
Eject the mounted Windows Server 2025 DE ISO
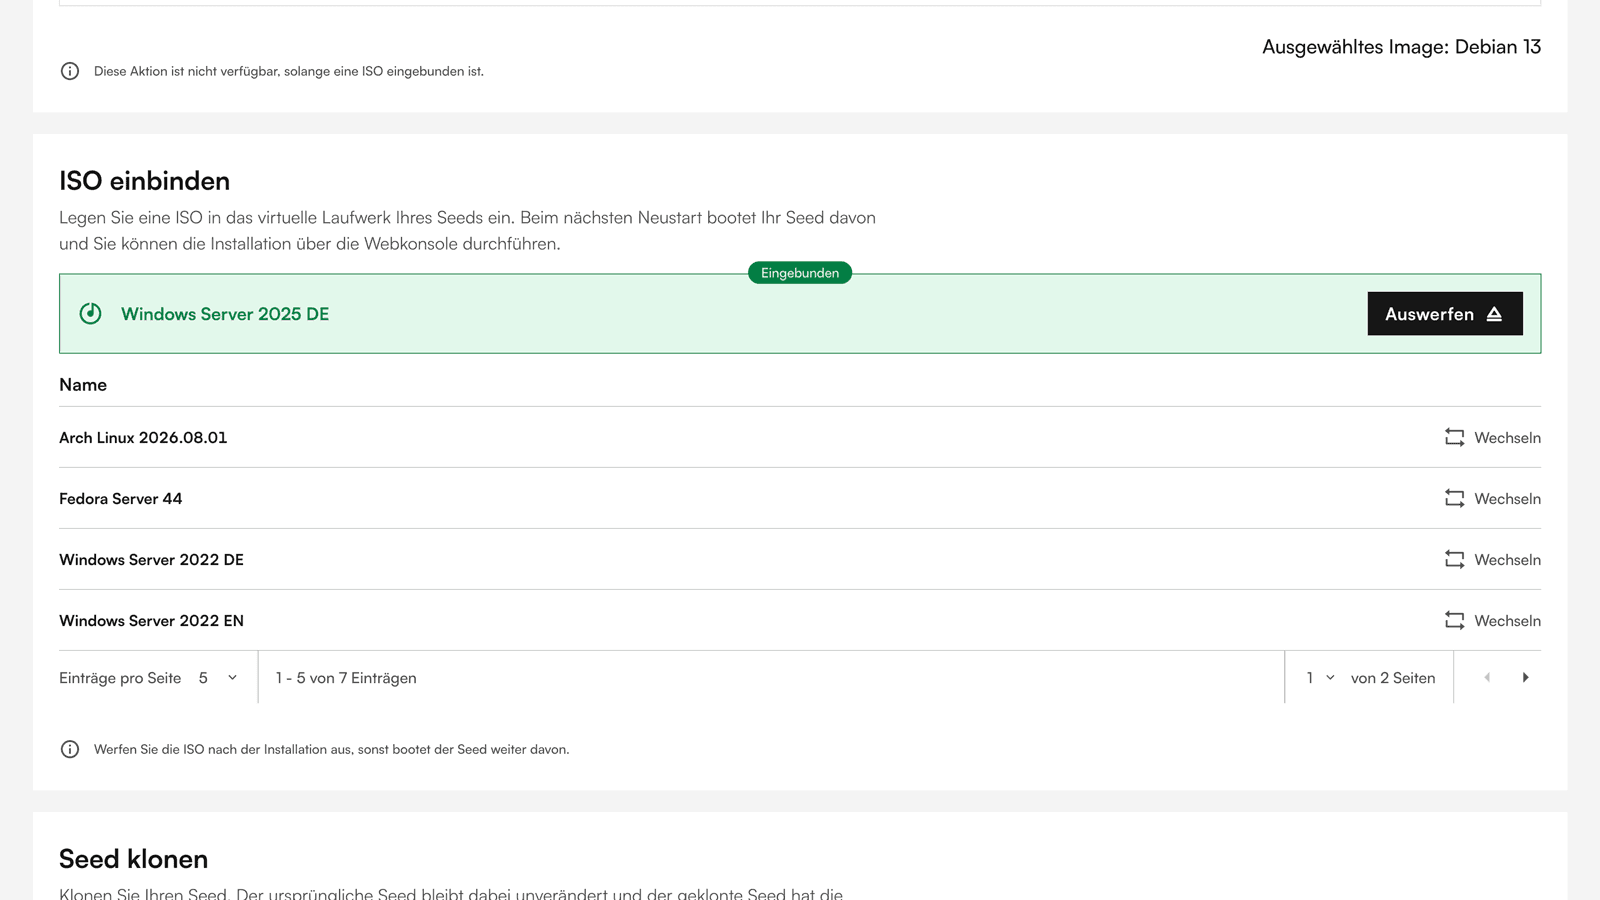coord(1445,314)
